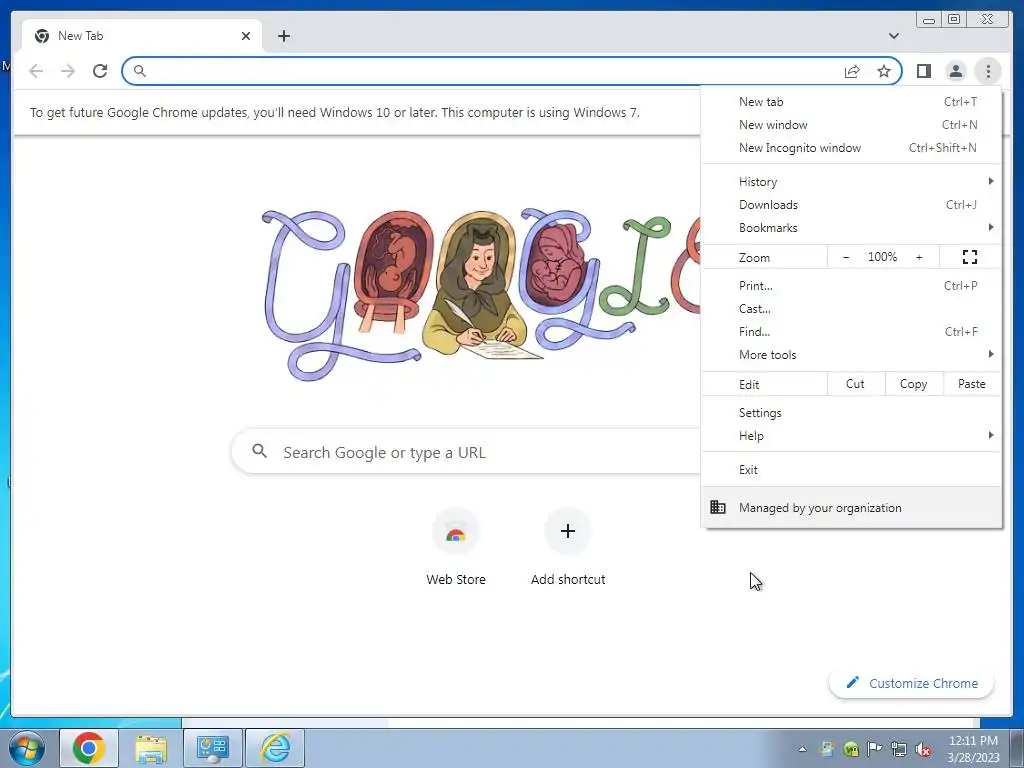
Task: Open a New Incognito window
Action: click(852, 148)
